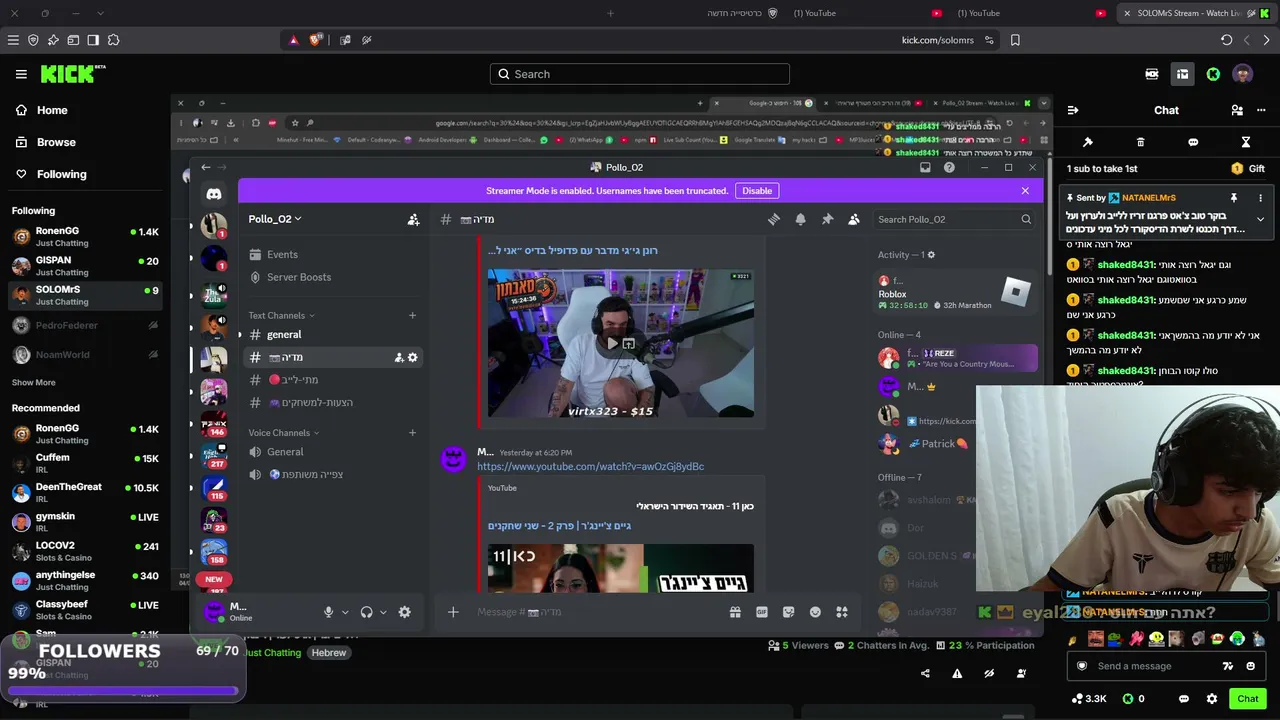The height and width of the screenshot is (720, 1280).
Task: Click the hourglass slow mode icon
Action: (1246, 142)
